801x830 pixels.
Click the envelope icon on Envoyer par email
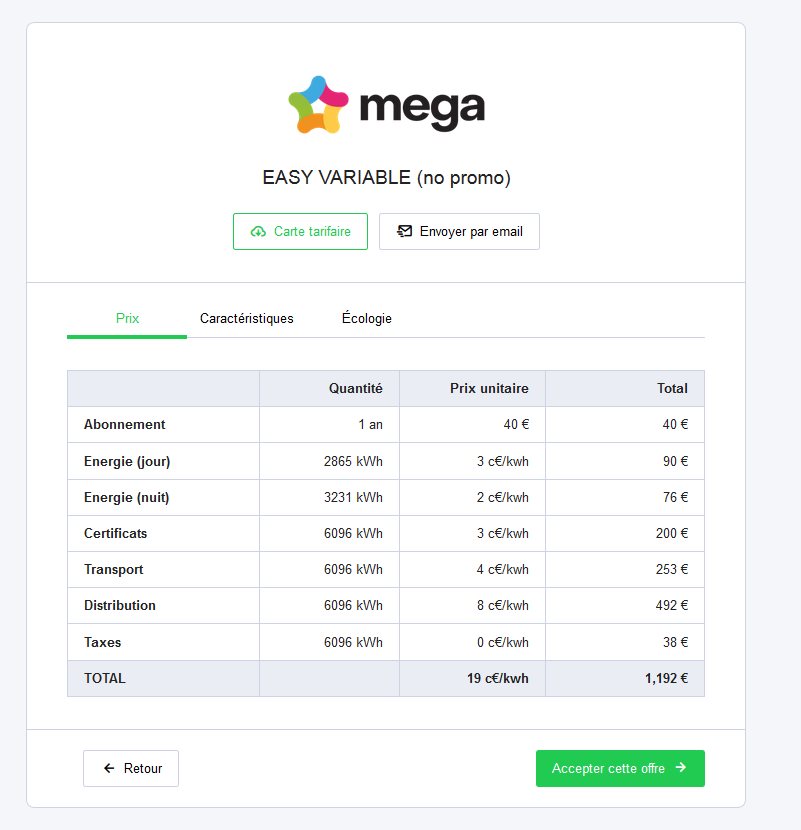tap(404, 231)
